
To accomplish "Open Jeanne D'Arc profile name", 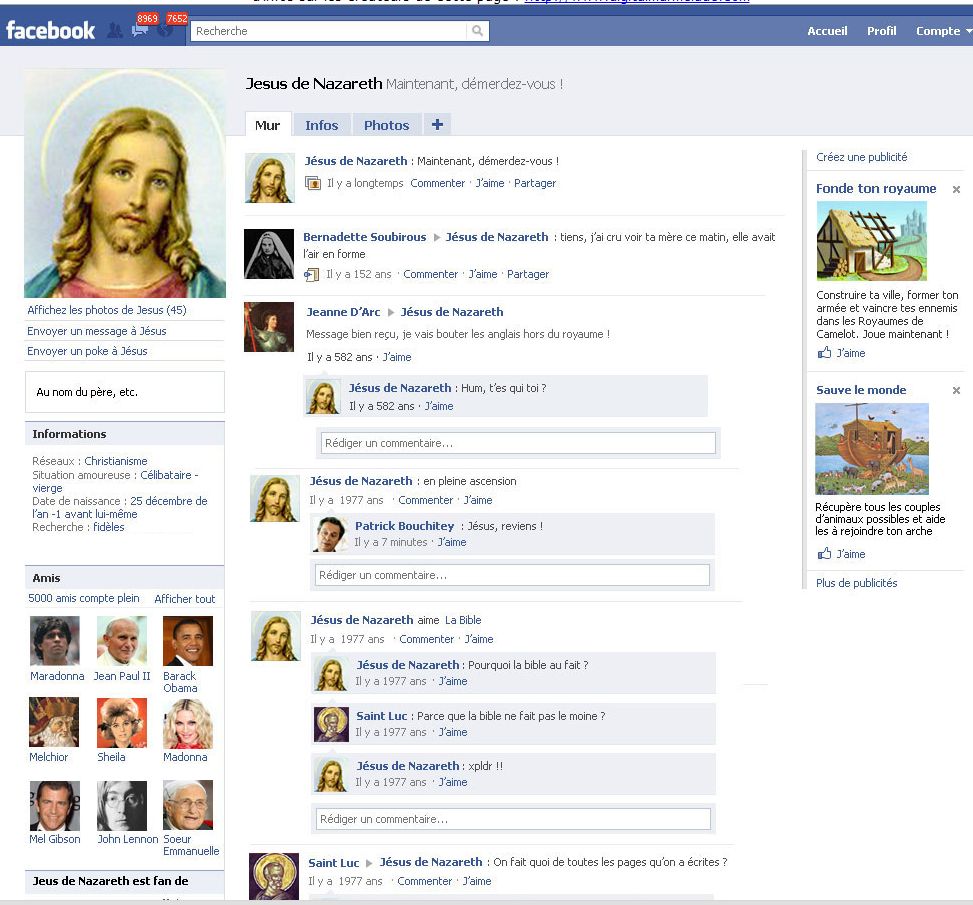I will click(343, 312).
